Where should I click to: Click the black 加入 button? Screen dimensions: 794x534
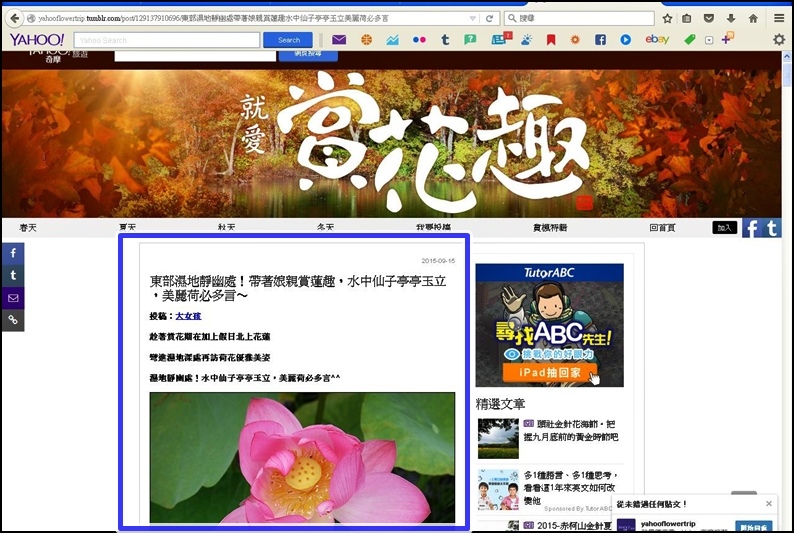pos(725,228)
